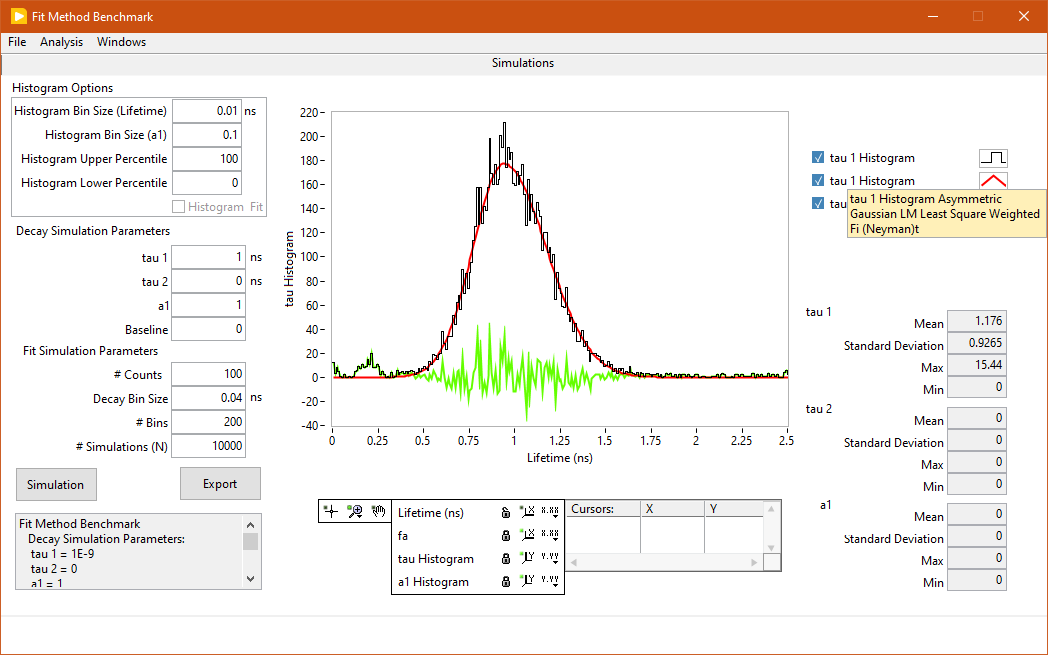Click the fa scale label in legend
The height and width of the screenshot is (655, 1048).
pos(402,535)
